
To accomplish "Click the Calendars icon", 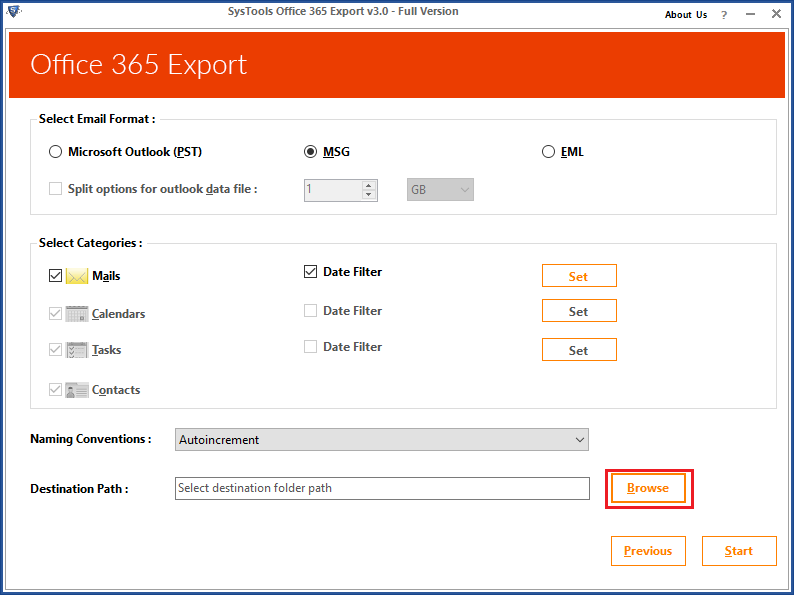I will tap(77, 314).
